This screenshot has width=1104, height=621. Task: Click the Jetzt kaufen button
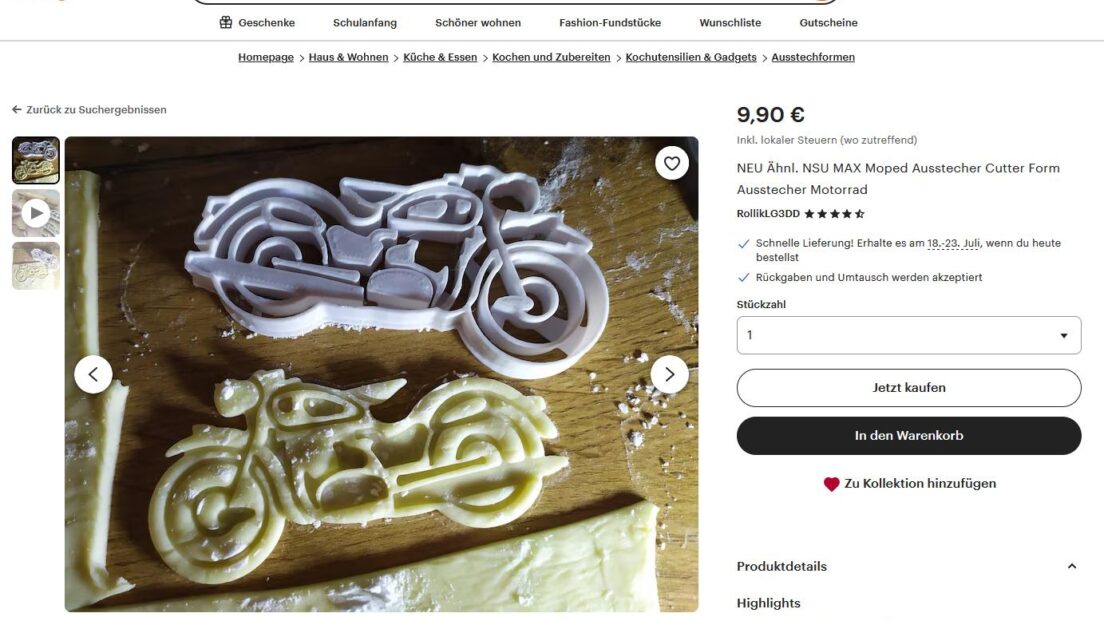coord(909,388)
